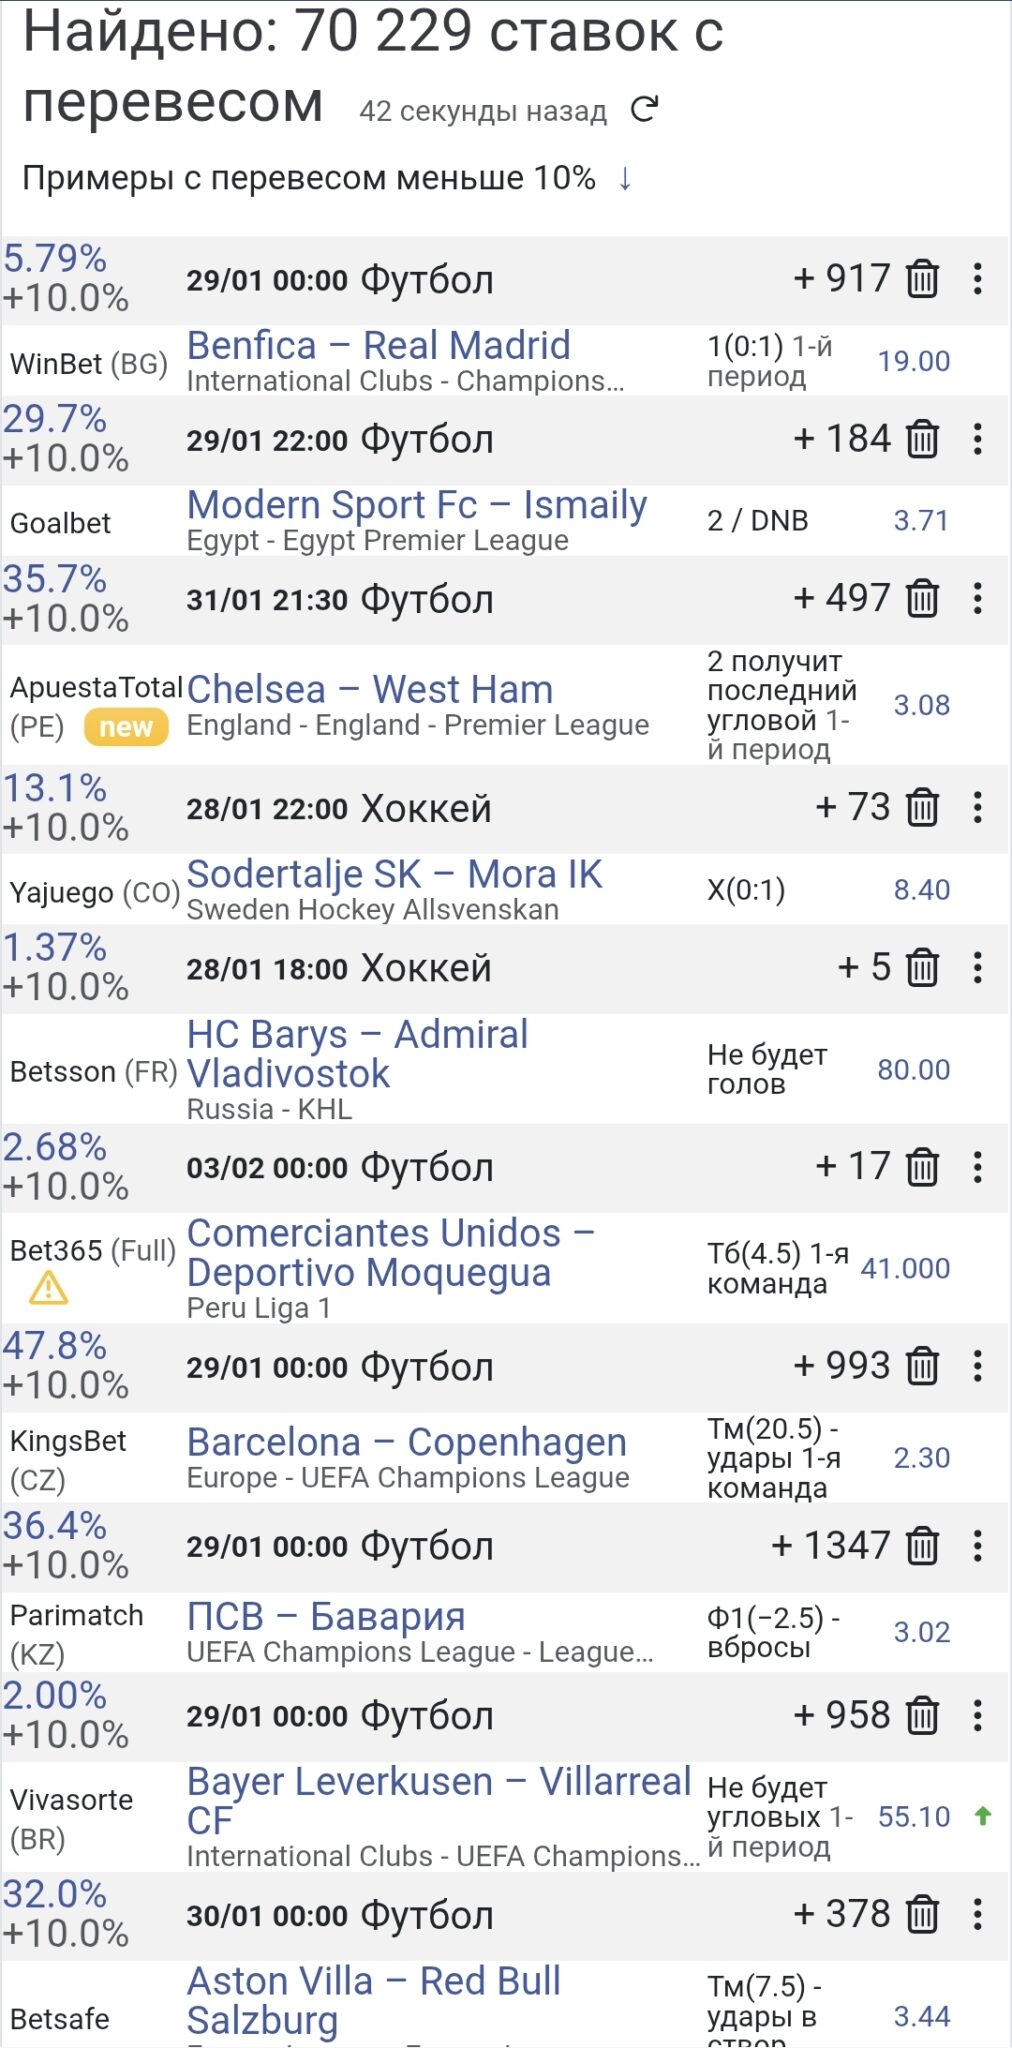Click trash icon for ПСВ – Бавария row

coord(922,1546)
